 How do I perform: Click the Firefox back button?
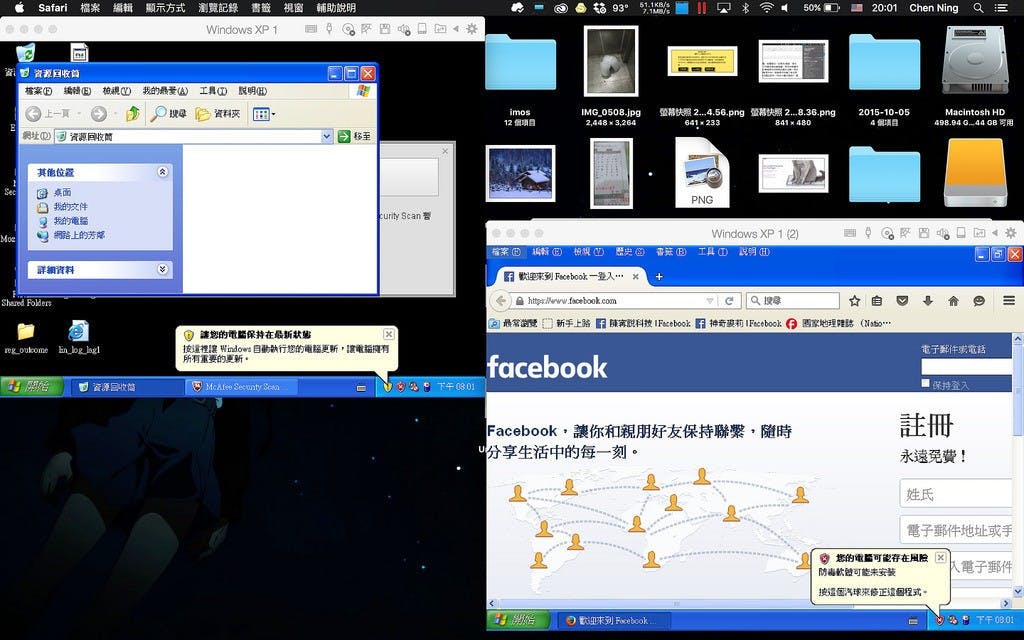click(500, 300)
